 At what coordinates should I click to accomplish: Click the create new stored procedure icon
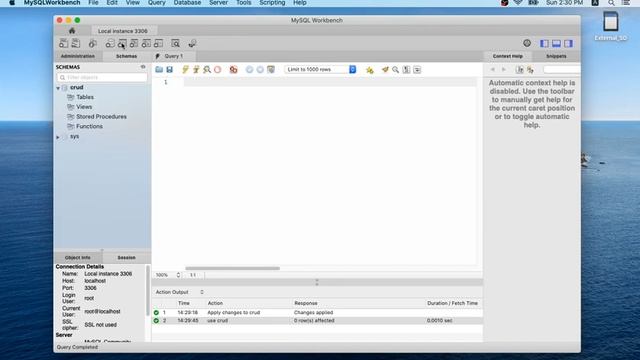pos(146,43)
